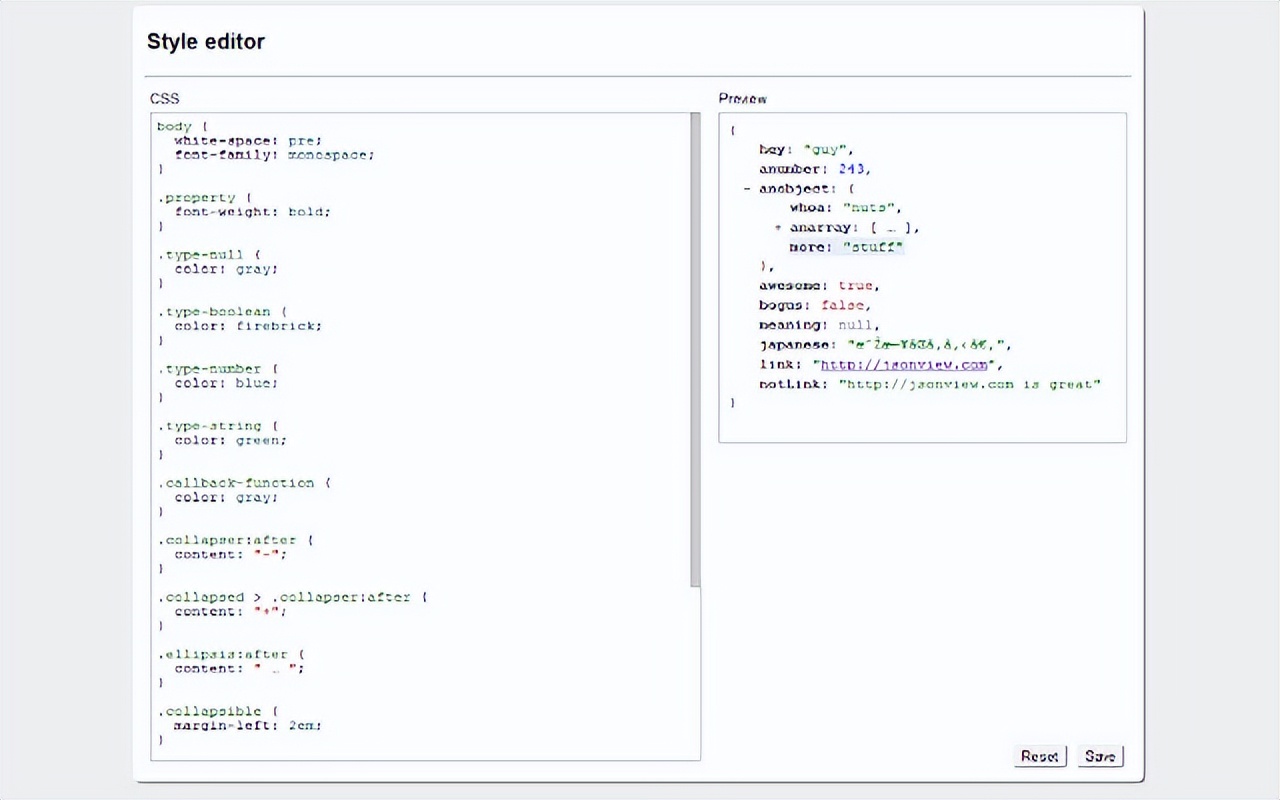Click the 'true' value of awesome

[856, 286]
